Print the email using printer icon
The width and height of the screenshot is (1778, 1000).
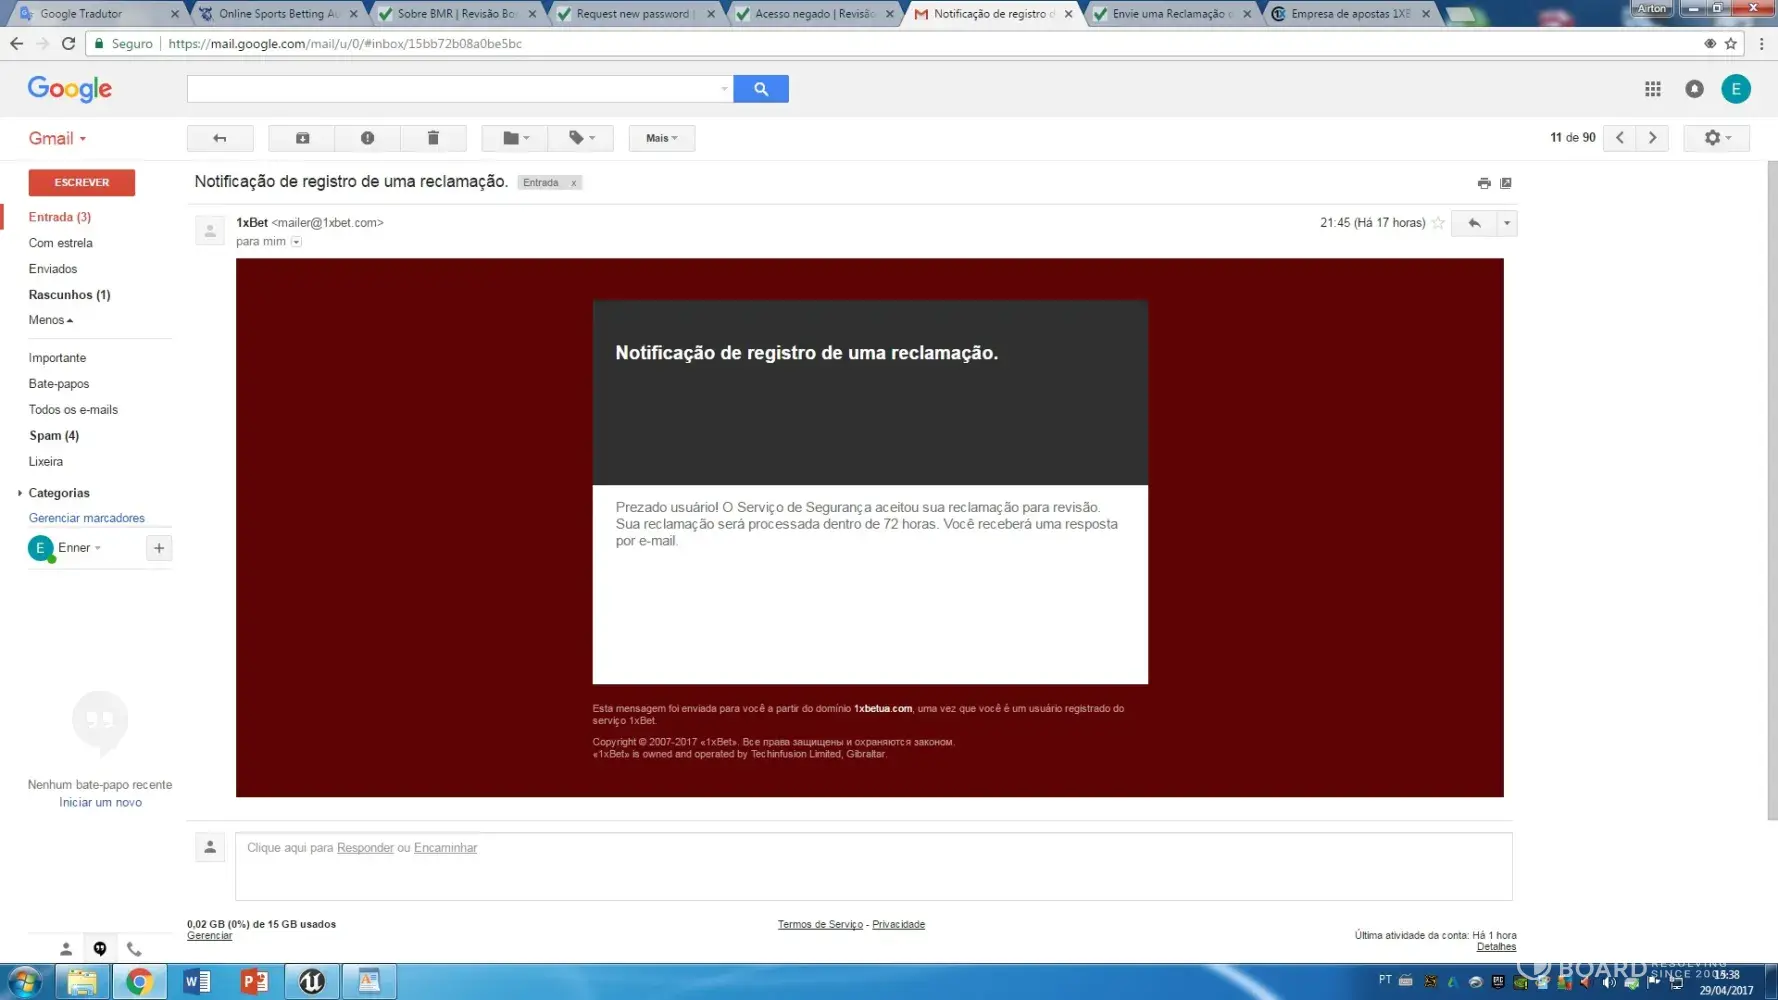tap(1484, 183)
